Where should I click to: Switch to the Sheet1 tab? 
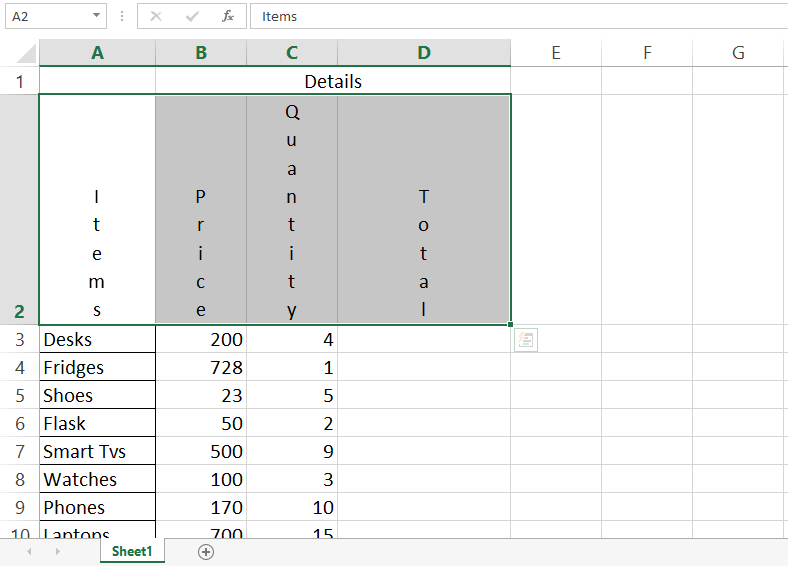click(x=132, y=552)
